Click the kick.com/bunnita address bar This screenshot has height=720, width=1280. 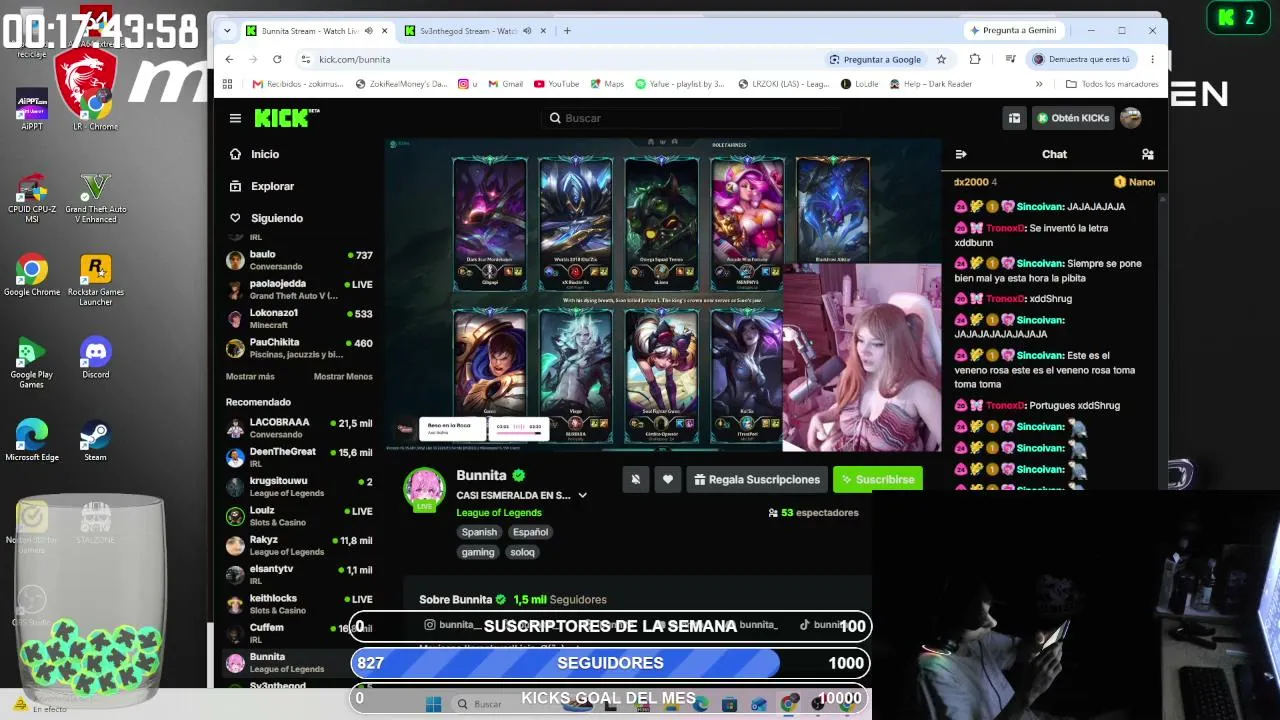click(560, 59)
